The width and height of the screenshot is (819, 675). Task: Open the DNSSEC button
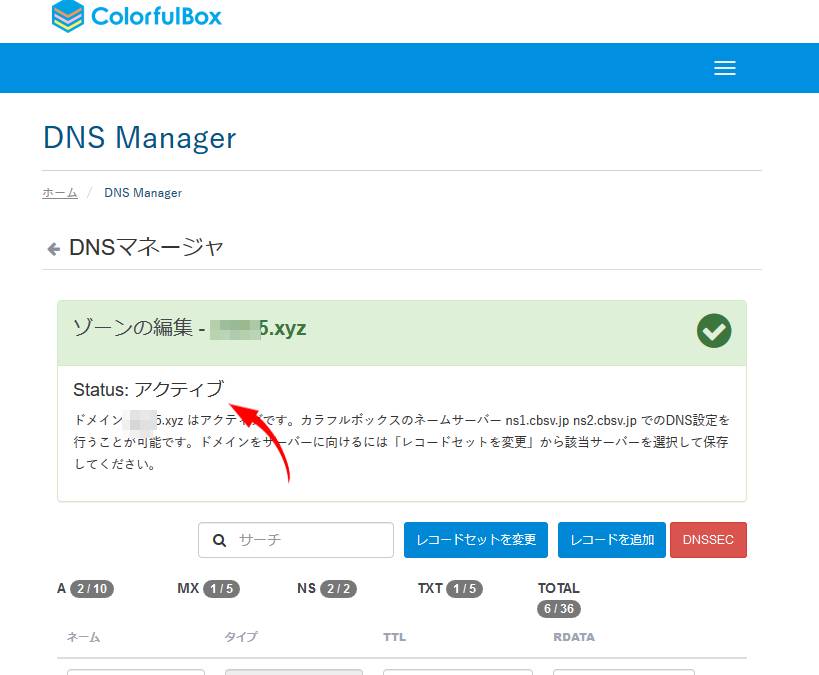[x=708, y=540]
